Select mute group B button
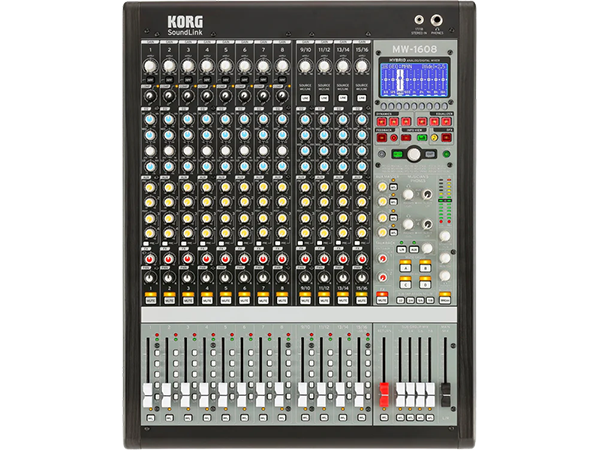Screen dimensions: 600x450 coord(425,268)
